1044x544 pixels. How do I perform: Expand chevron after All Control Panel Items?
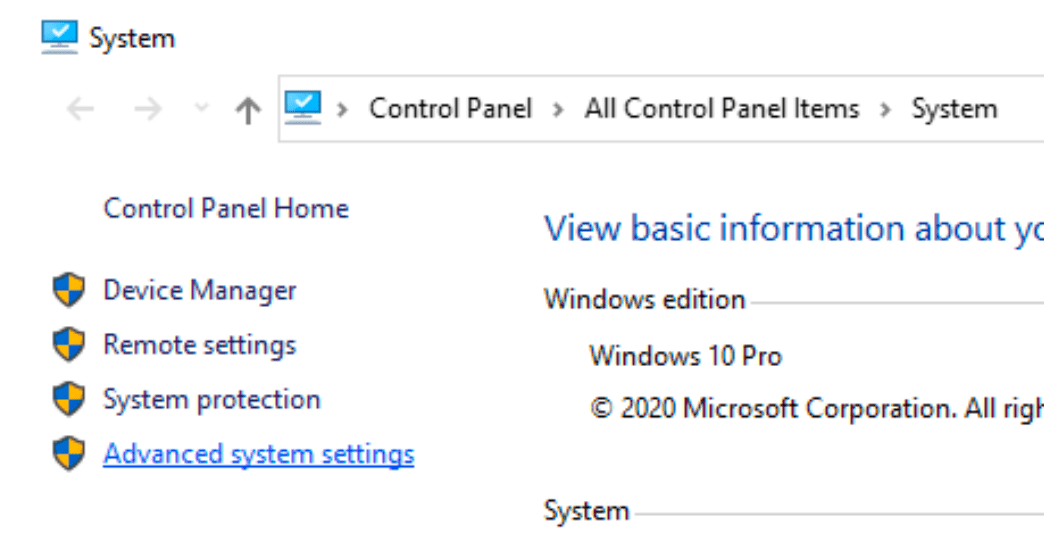[x=885, y=109]
